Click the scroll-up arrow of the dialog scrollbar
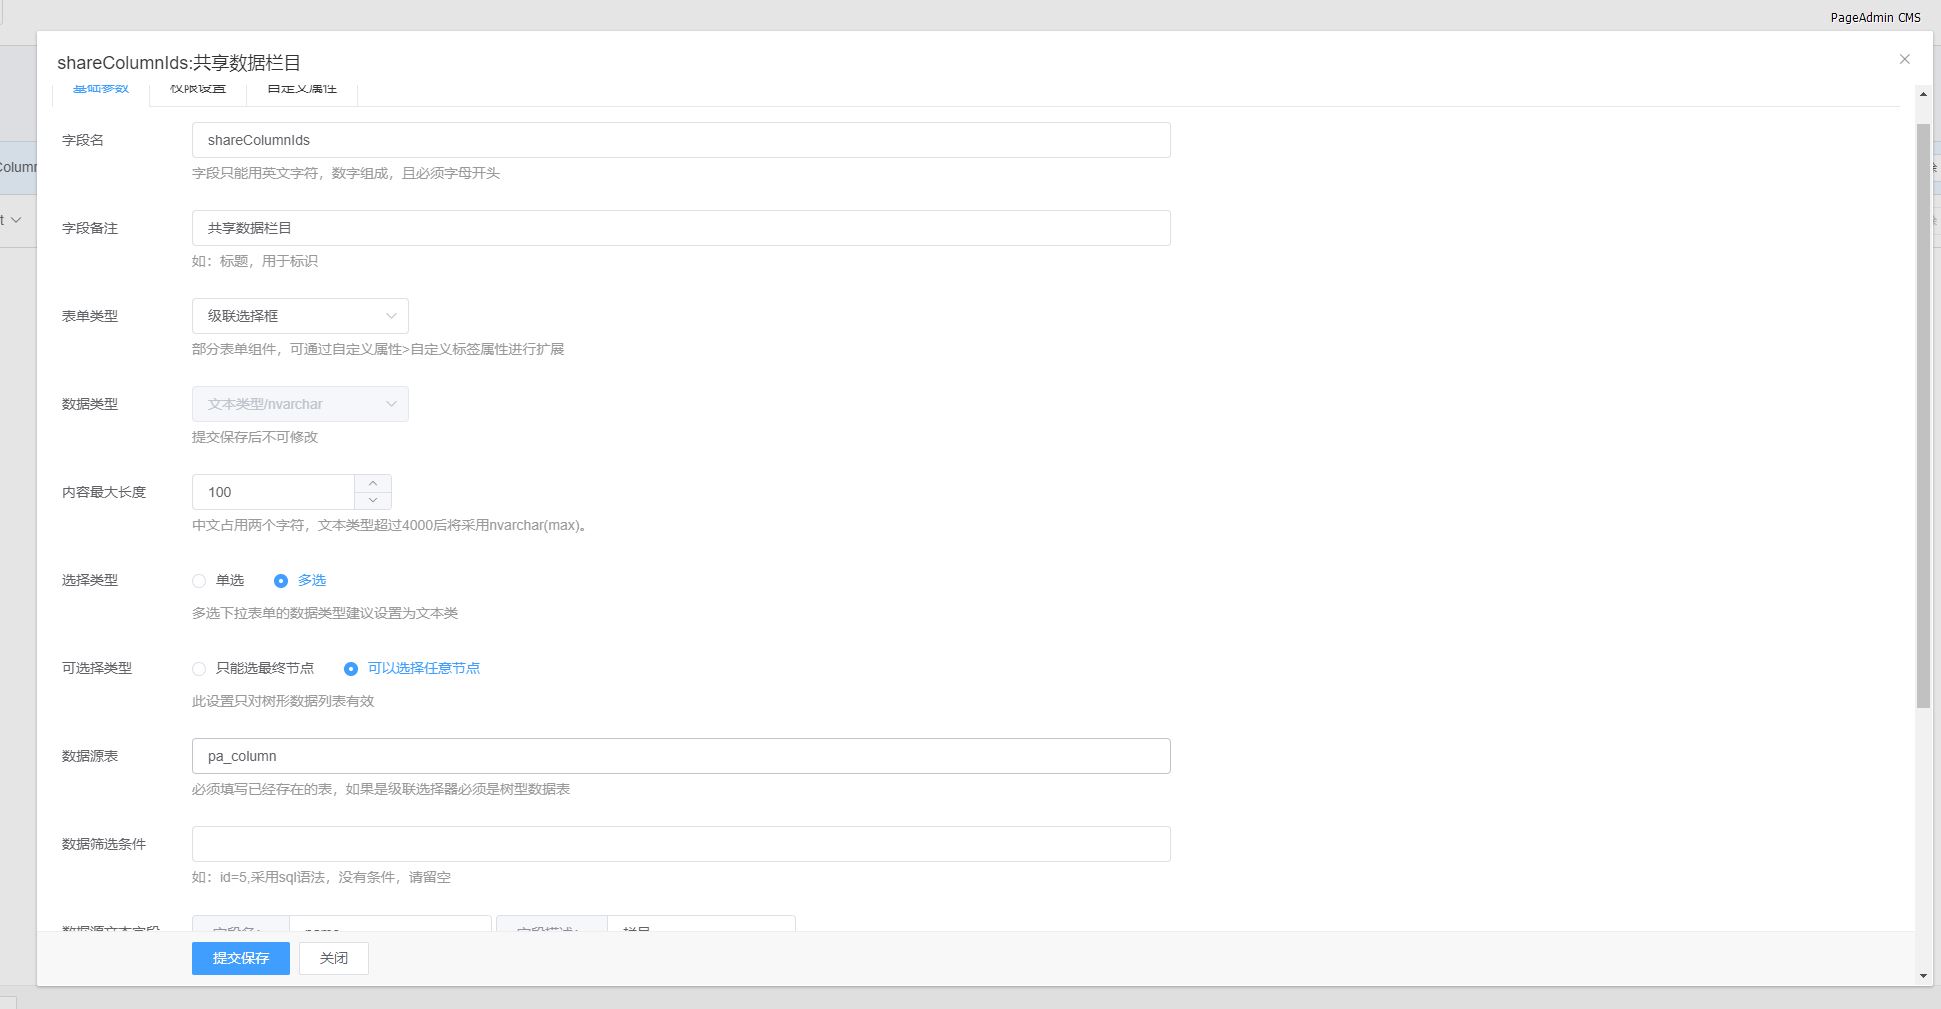Screen dimensions: 1941x1009 coord(1923,95)
